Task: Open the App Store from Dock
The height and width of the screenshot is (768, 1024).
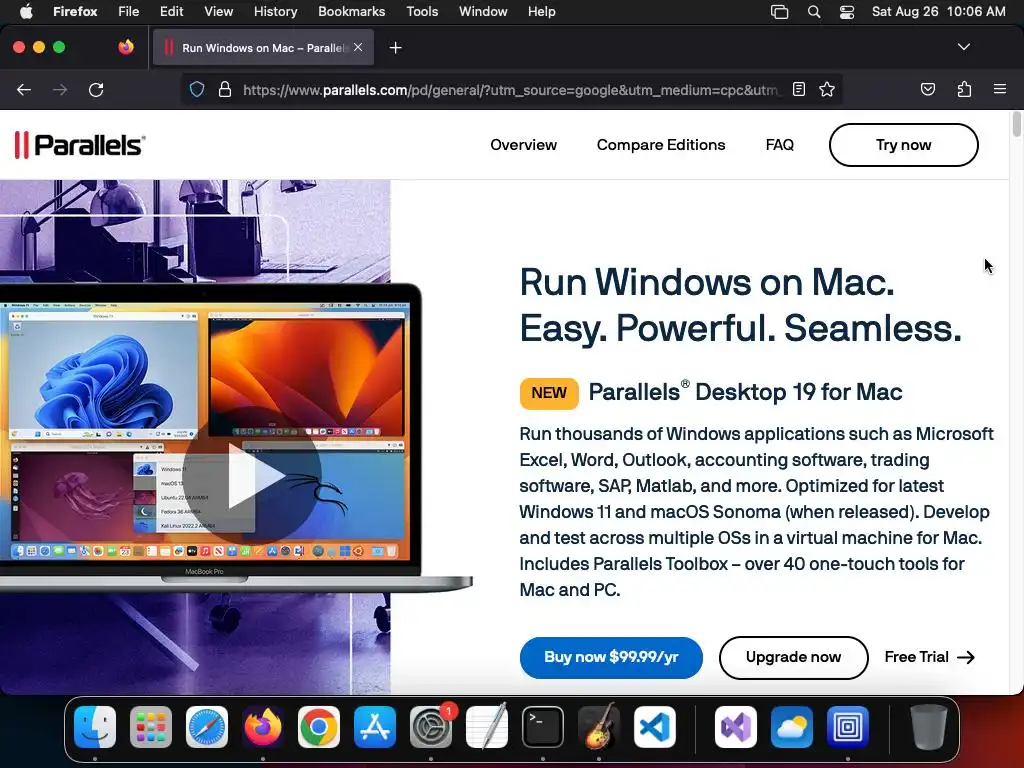Action: pos(375,727)
